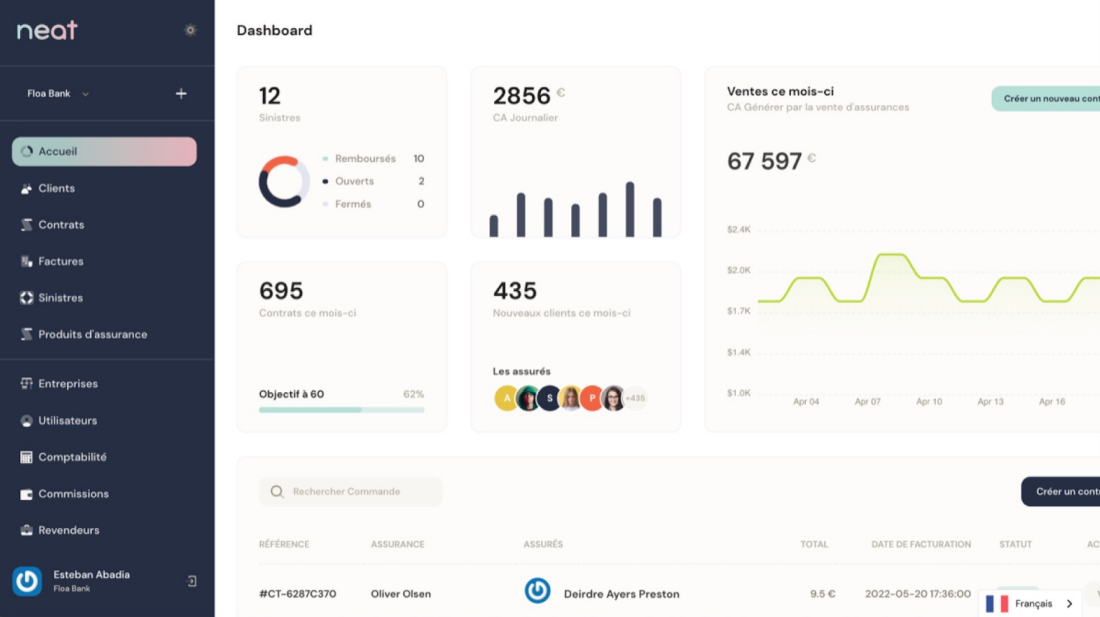Screen dimensions: 1100x617
Task: Sort by ASSURÉS column header
Action: pos(543,544)
